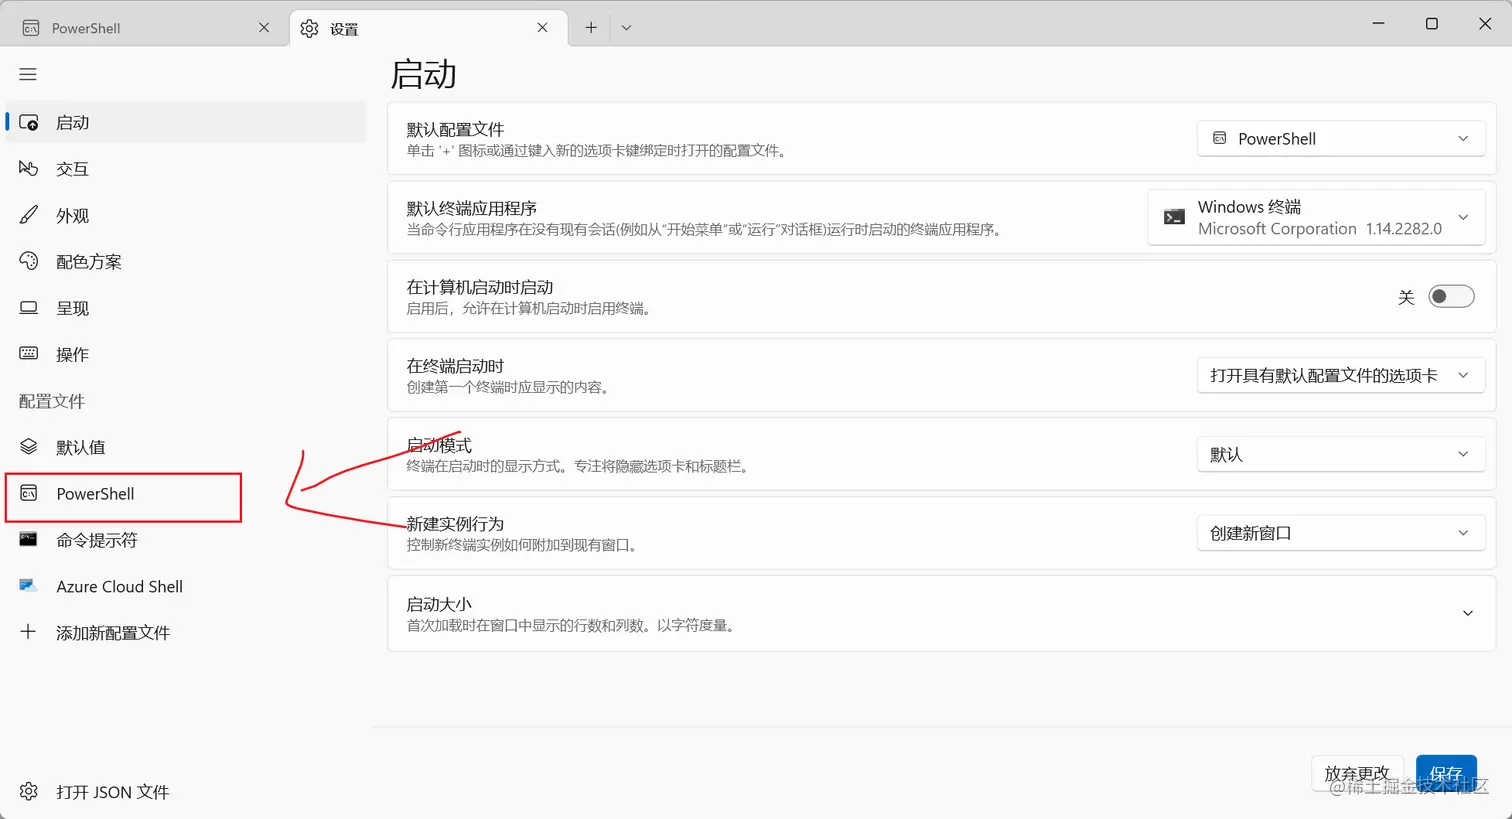Screen dimensions: 1512x819
Task: Open the 启动模式 dropdown showing 默认
Action: point(1340,453)
